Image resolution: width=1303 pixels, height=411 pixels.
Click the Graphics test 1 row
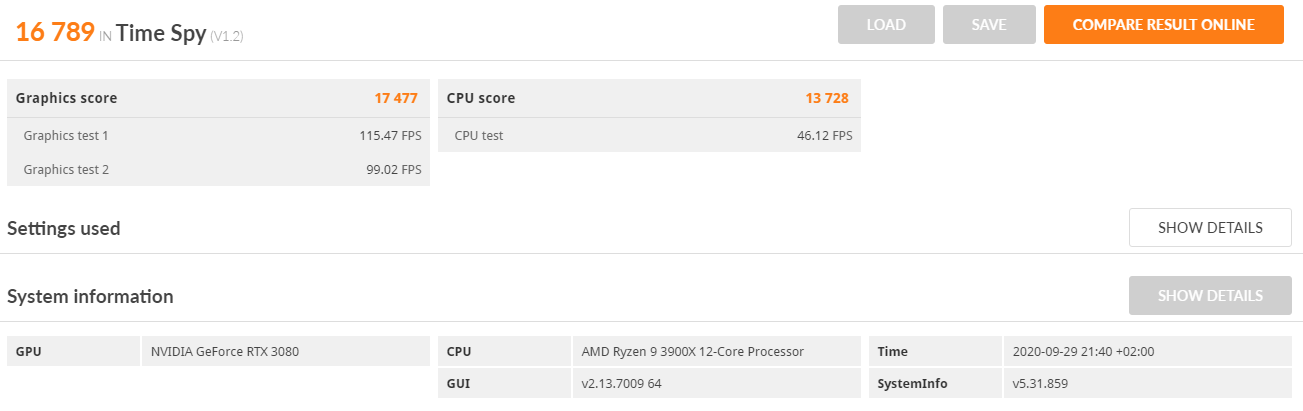pyautogui.click(x=218, y=135)
